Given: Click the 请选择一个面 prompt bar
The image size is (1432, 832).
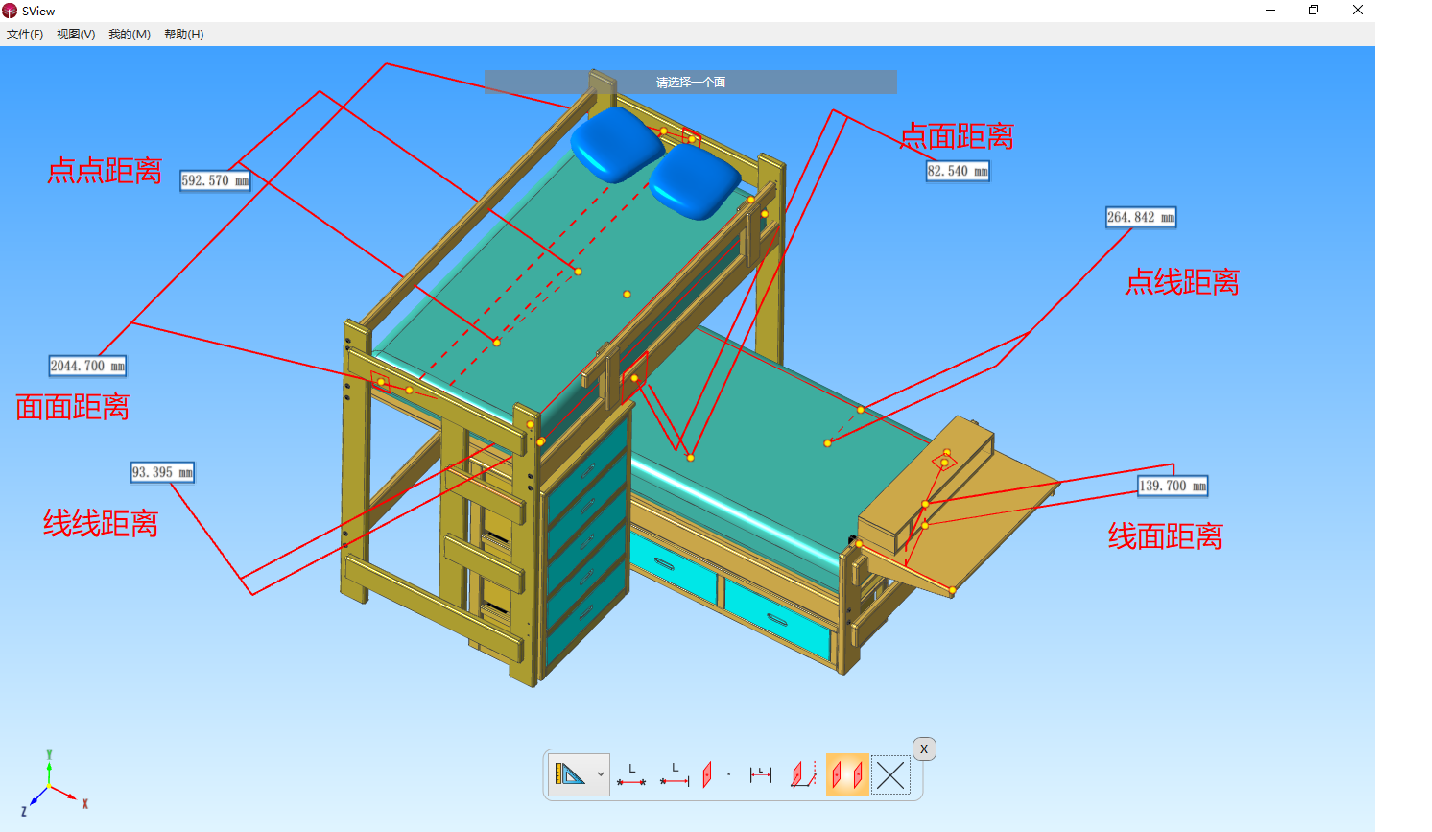Looking at the screenshot, I should [691, 82].
